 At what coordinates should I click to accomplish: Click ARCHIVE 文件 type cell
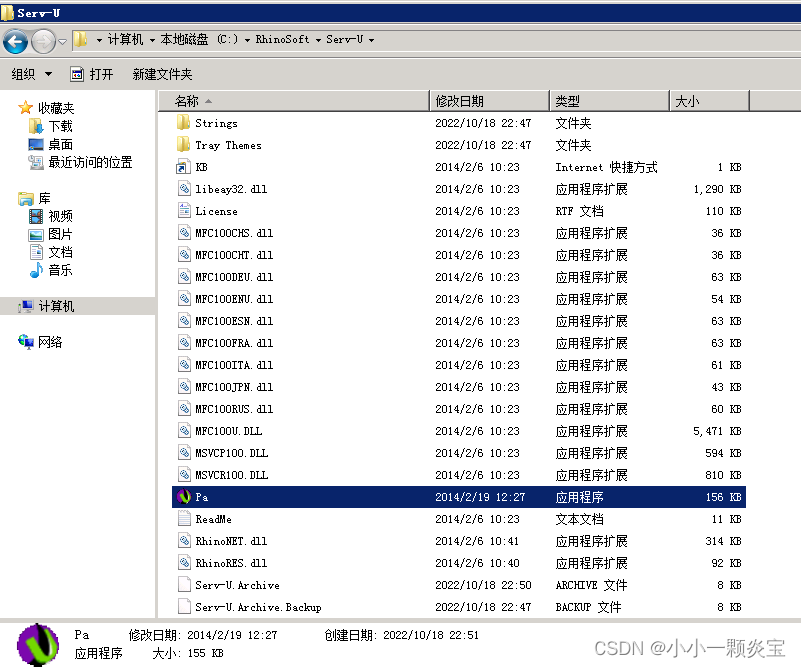591,585
